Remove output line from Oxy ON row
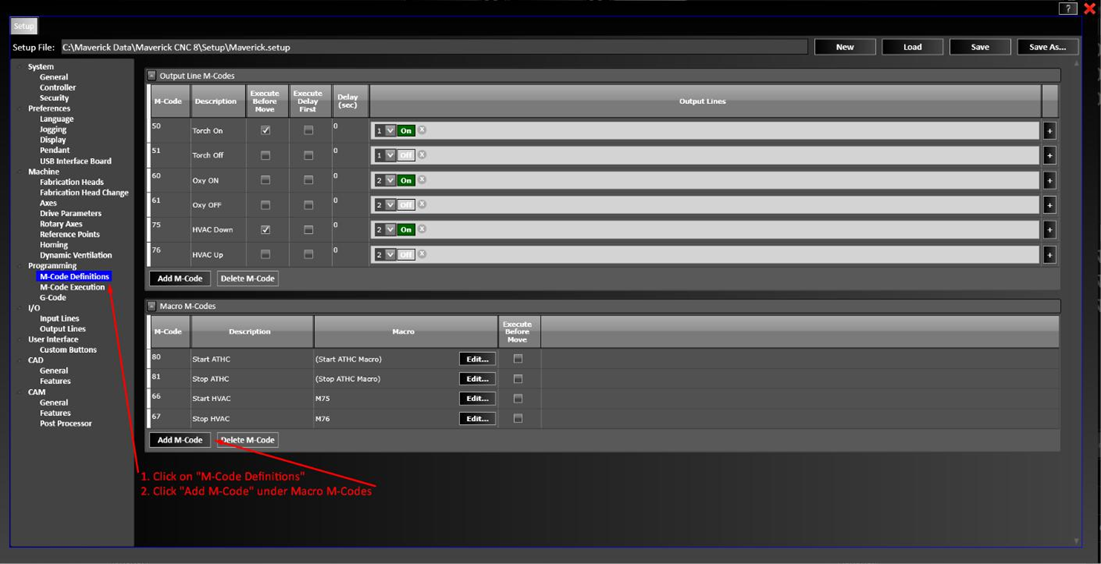 click(x=422, y=180)
